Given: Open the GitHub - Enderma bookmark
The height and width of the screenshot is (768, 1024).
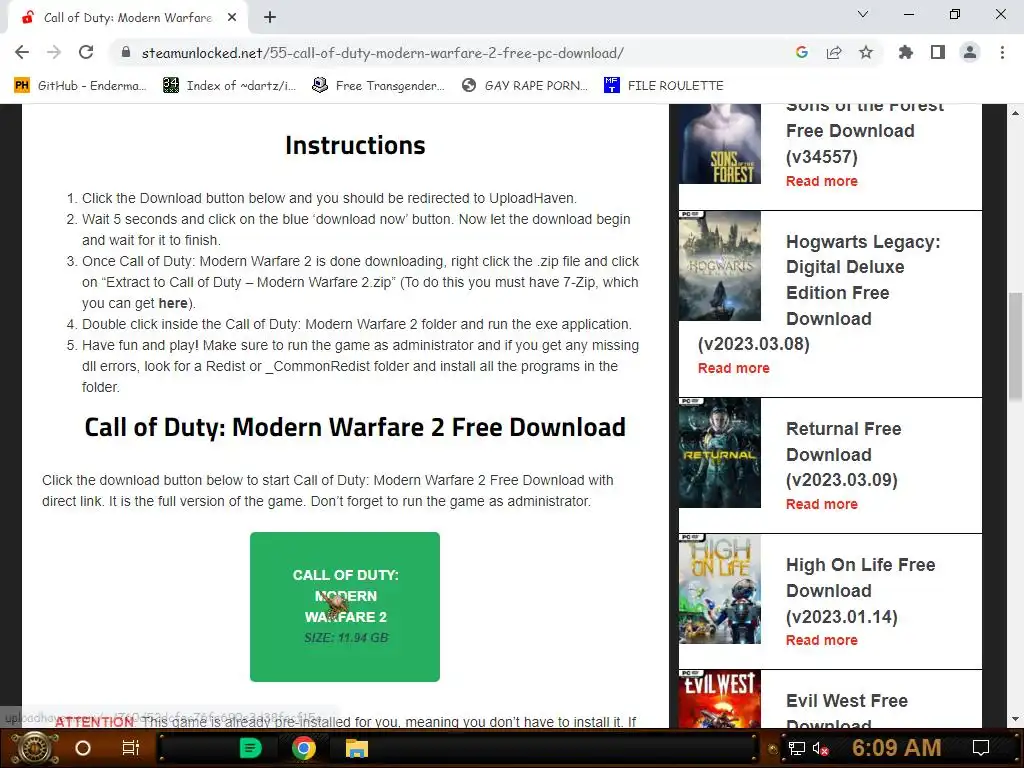Looking at the screenshot, I should point(80,86).
